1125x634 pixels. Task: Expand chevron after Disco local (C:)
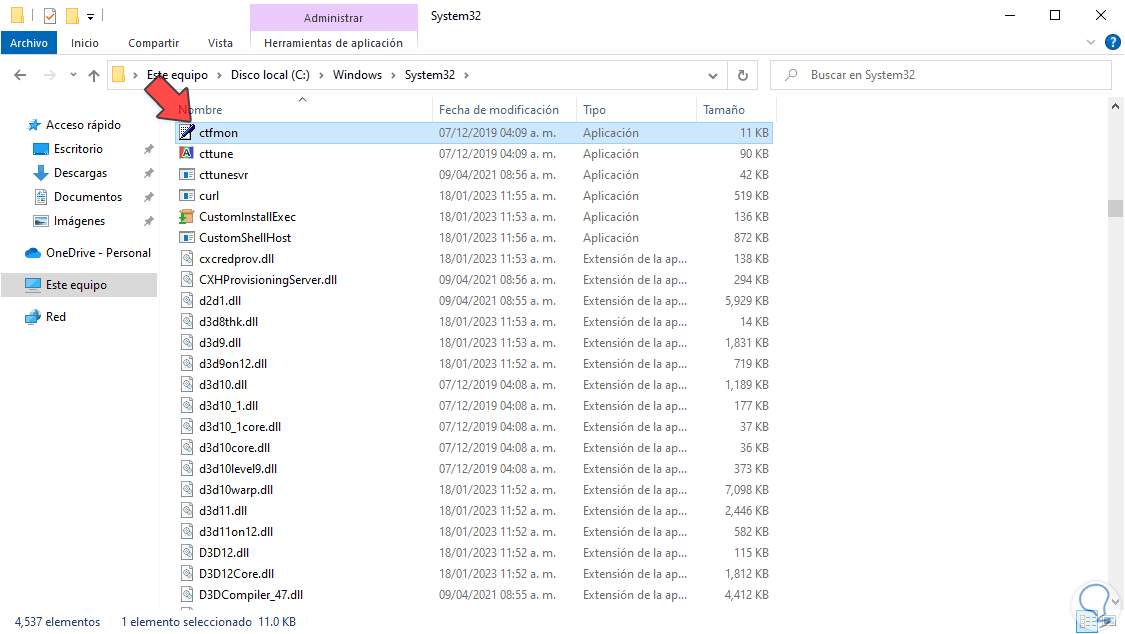[x=321, y=75]
